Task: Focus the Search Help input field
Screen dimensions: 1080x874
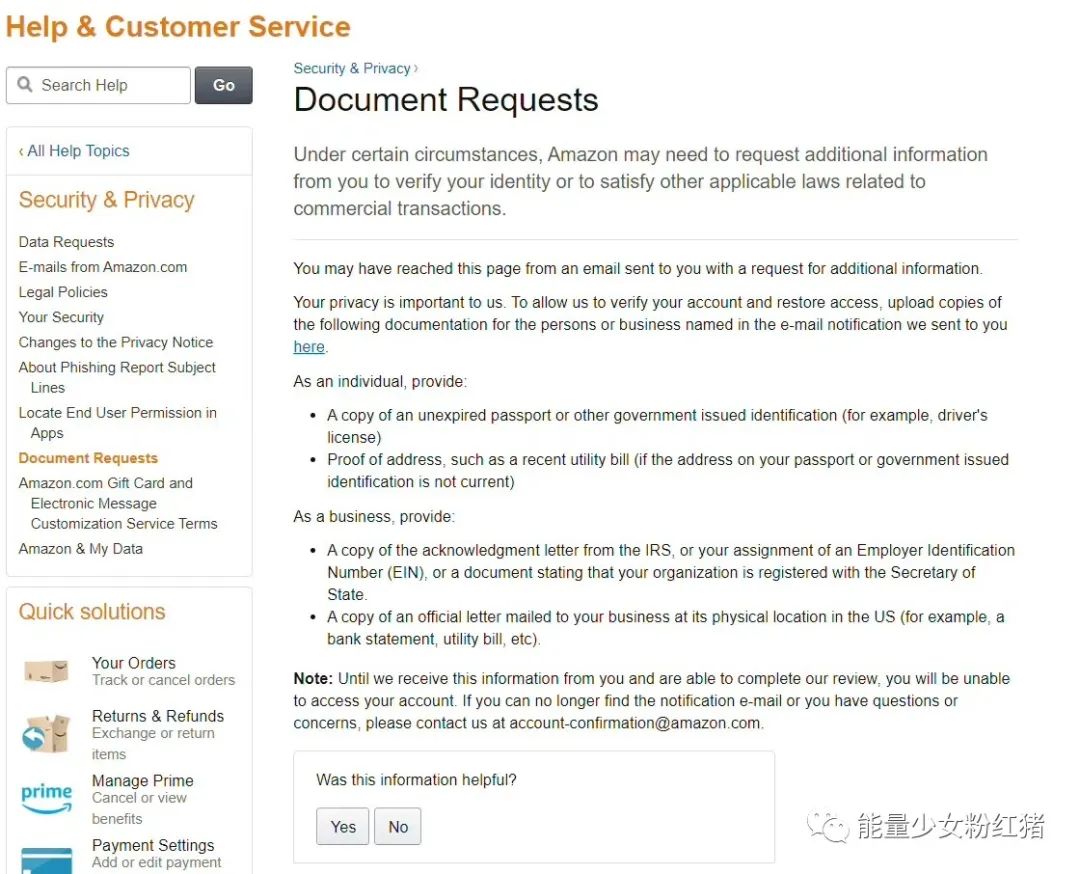Action: [x=98, y=85]
